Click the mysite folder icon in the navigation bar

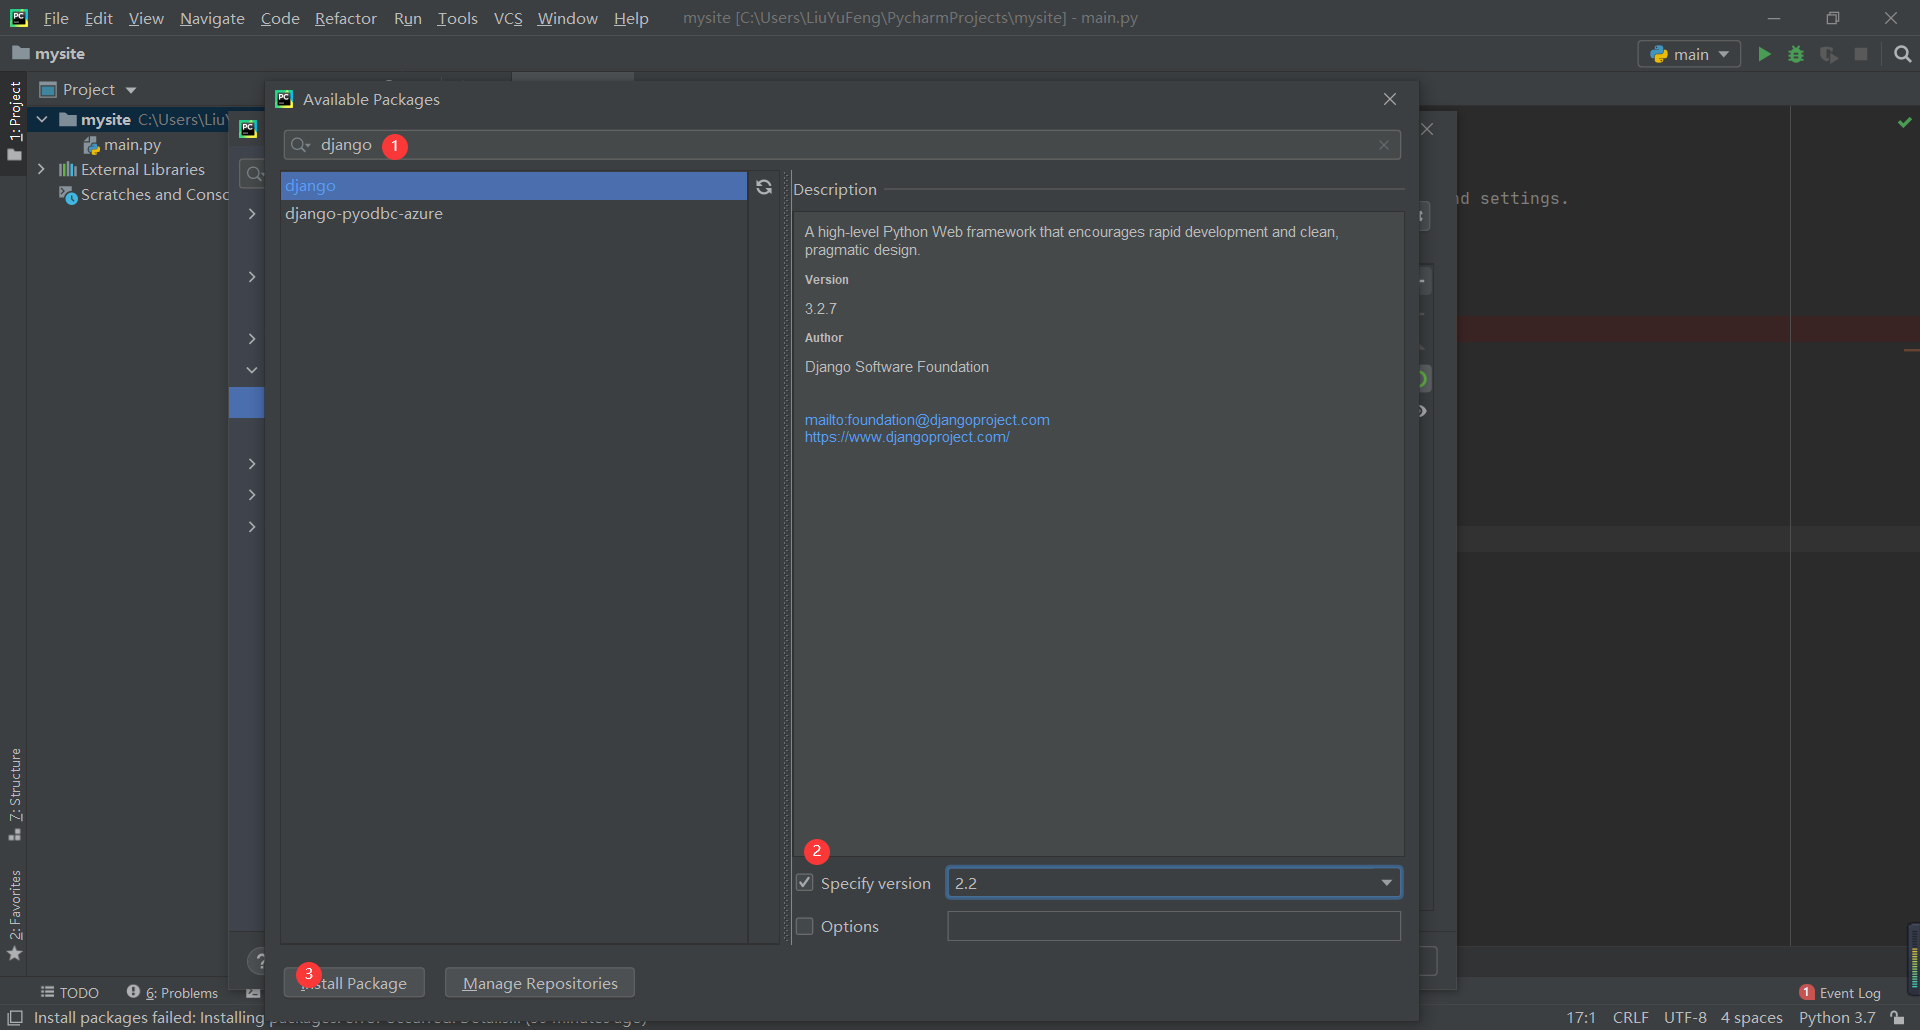click(20, 53)
